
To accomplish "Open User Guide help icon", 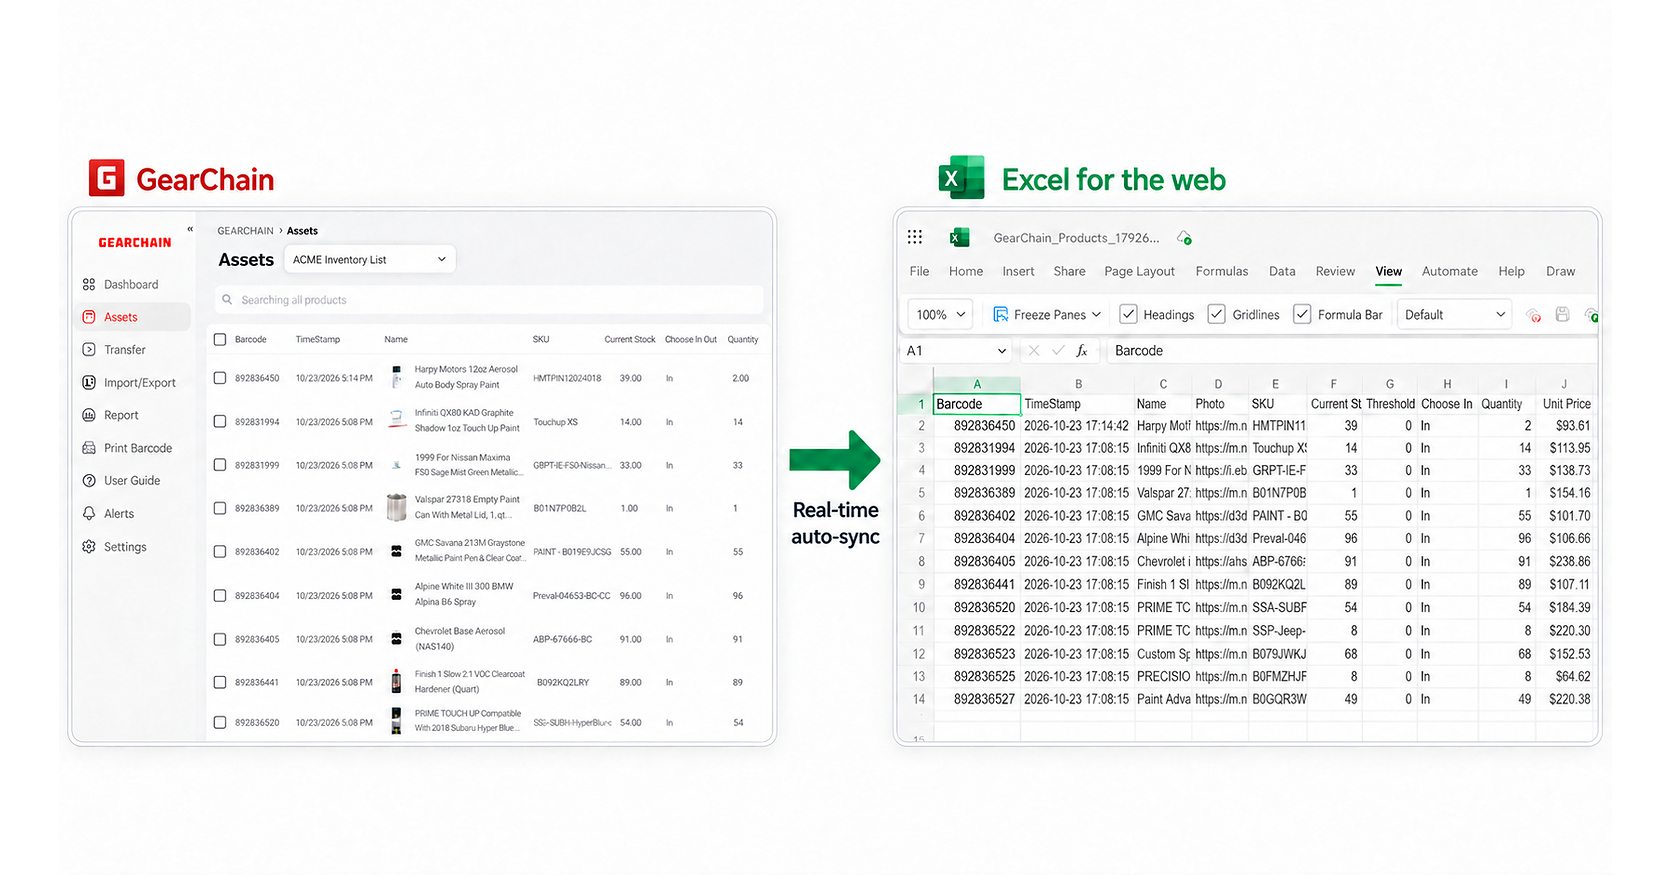I will (89, 481).
